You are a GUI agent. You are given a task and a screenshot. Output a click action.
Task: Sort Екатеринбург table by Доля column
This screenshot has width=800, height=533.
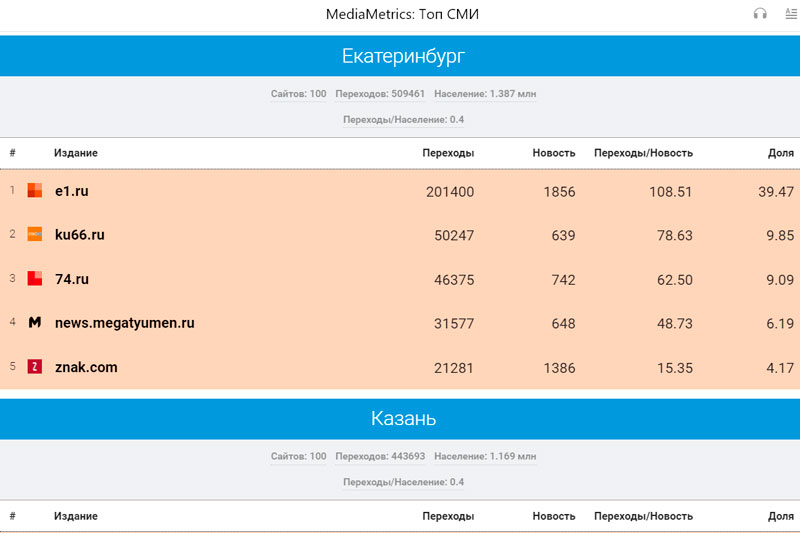[781, 153]
